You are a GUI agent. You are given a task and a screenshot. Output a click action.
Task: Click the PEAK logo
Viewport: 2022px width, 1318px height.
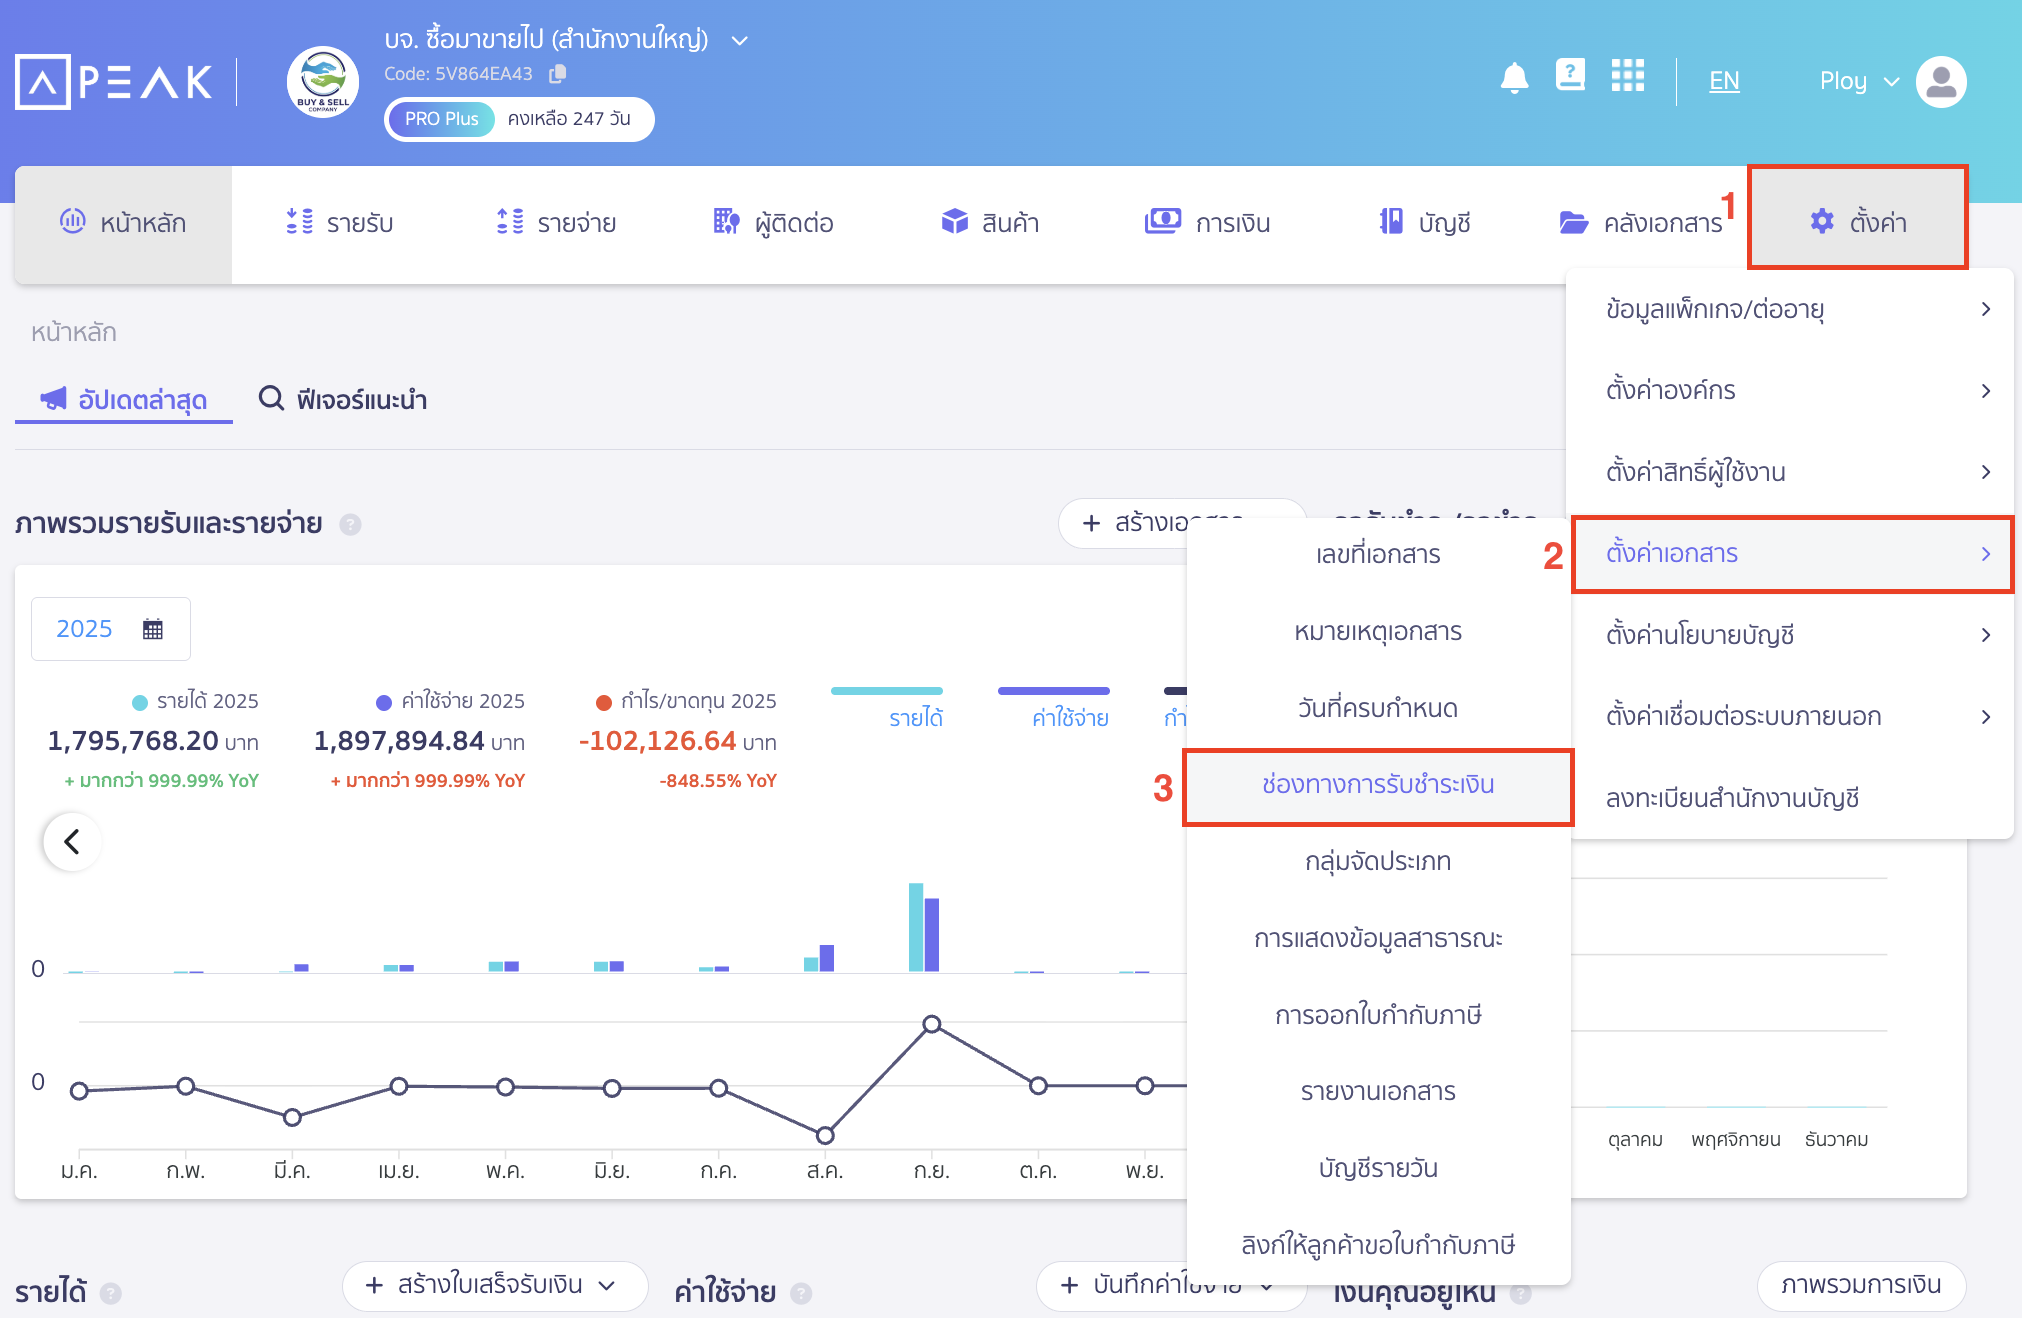113,81
